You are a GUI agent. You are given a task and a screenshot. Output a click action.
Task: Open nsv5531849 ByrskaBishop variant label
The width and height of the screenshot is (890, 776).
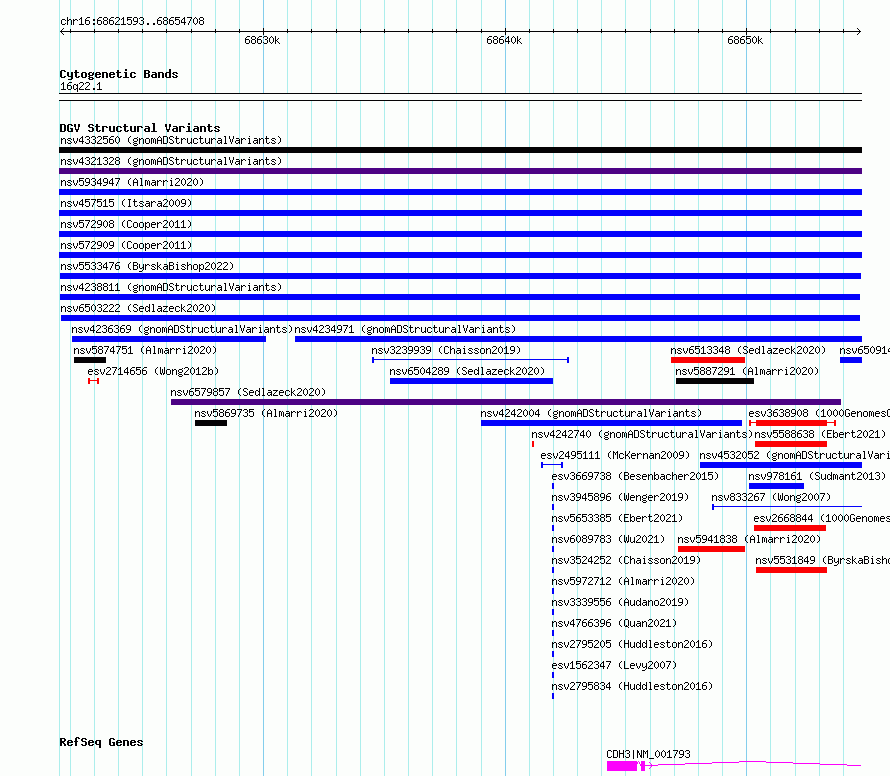pyautogui.click(x=822, y=560)
